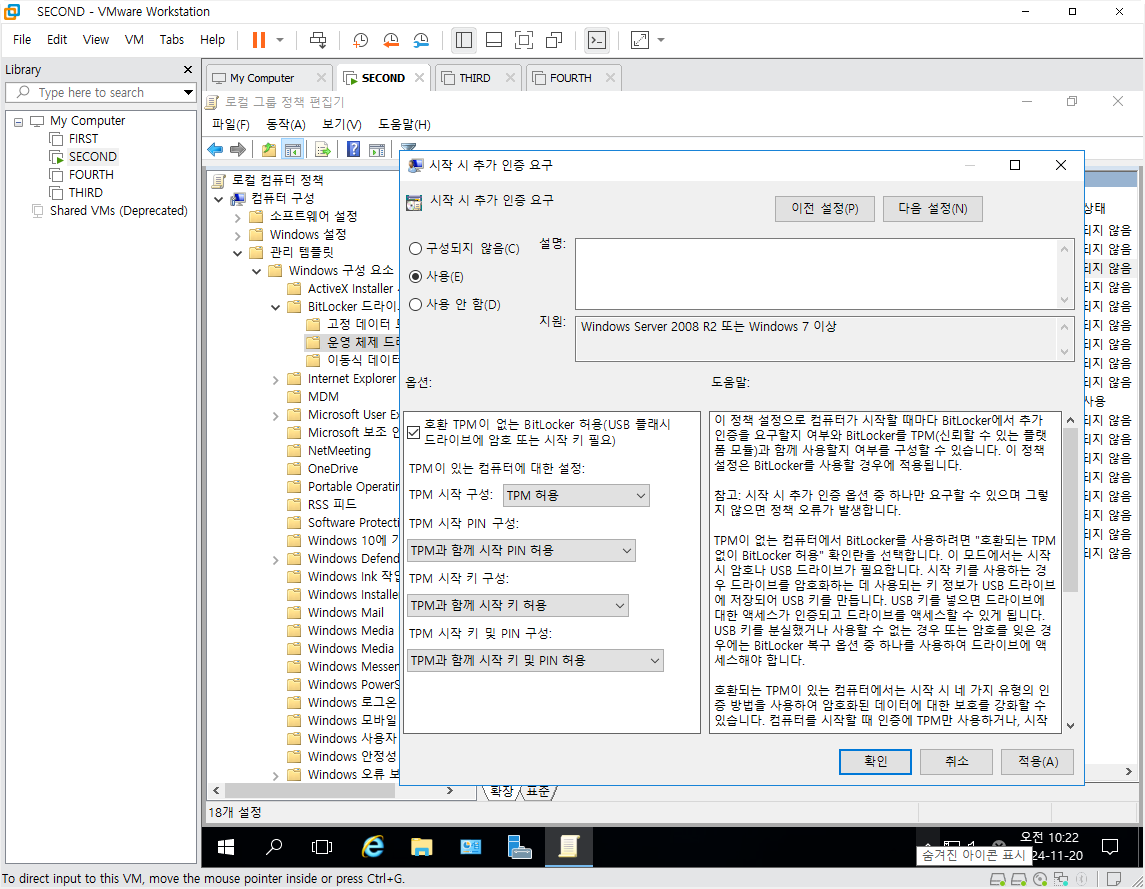The width and height of the screenshot is (1145, 889).
Task: Click the '다음 설정(N)' button
Action: [933, 208]
